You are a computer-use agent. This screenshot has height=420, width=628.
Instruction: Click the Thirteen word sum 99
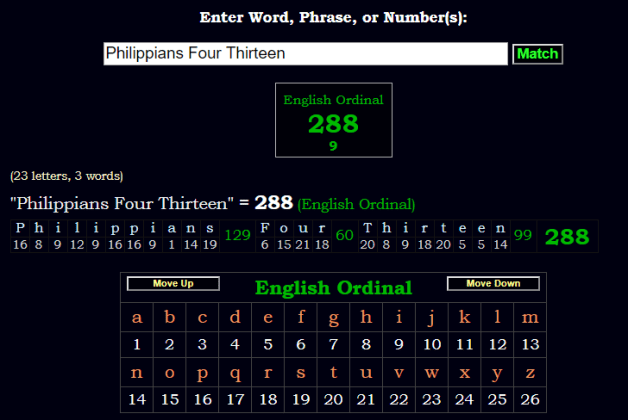[x=522, y=236]
